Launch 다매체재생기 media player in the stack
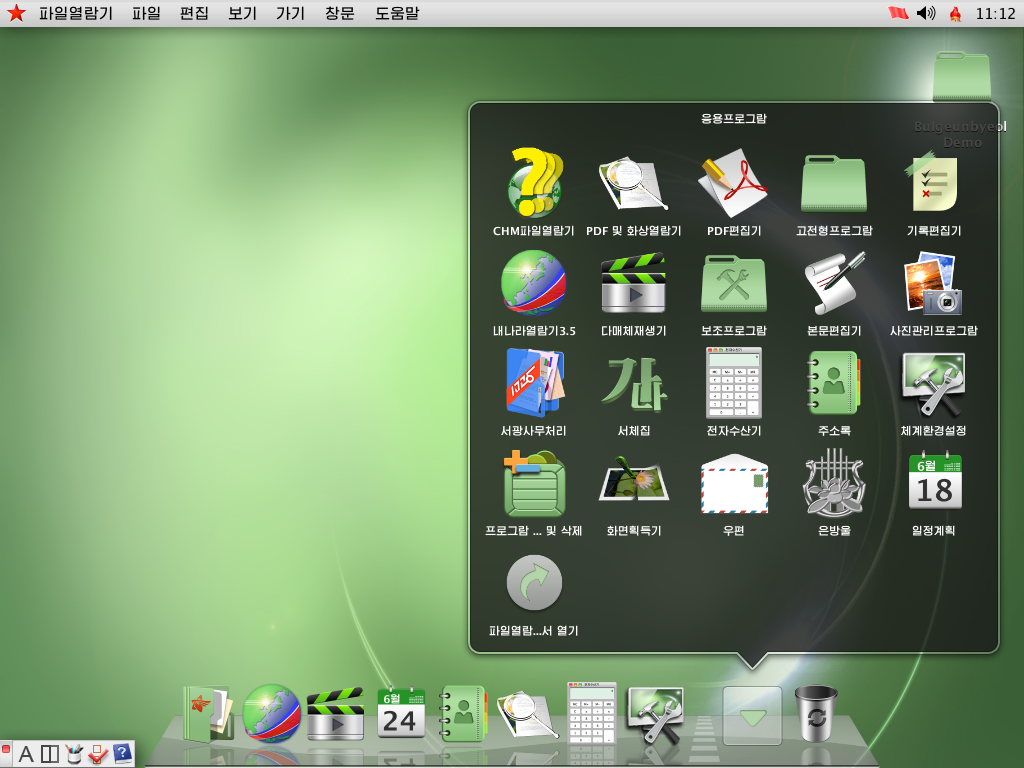 click(633, 283)
